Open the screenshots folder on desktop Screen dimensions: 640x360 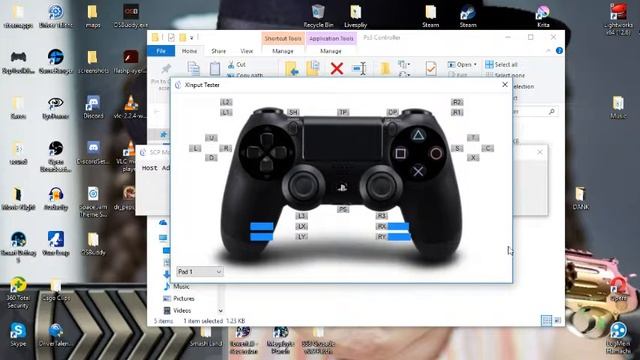click(93, 61)
